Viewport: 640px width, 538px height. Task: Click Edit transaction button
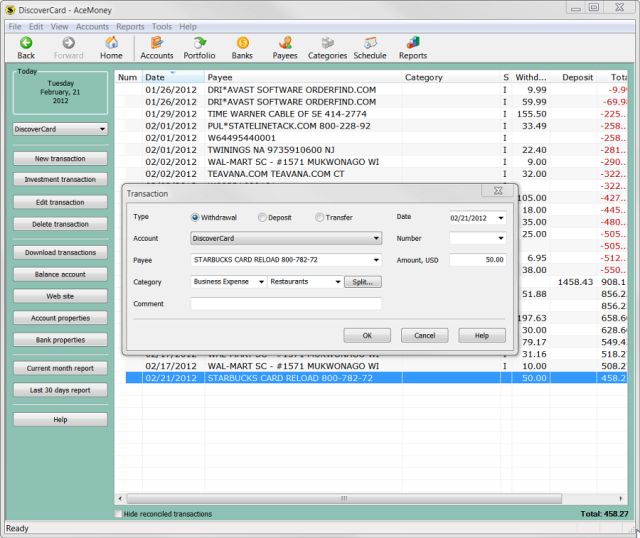click(60, 202)
